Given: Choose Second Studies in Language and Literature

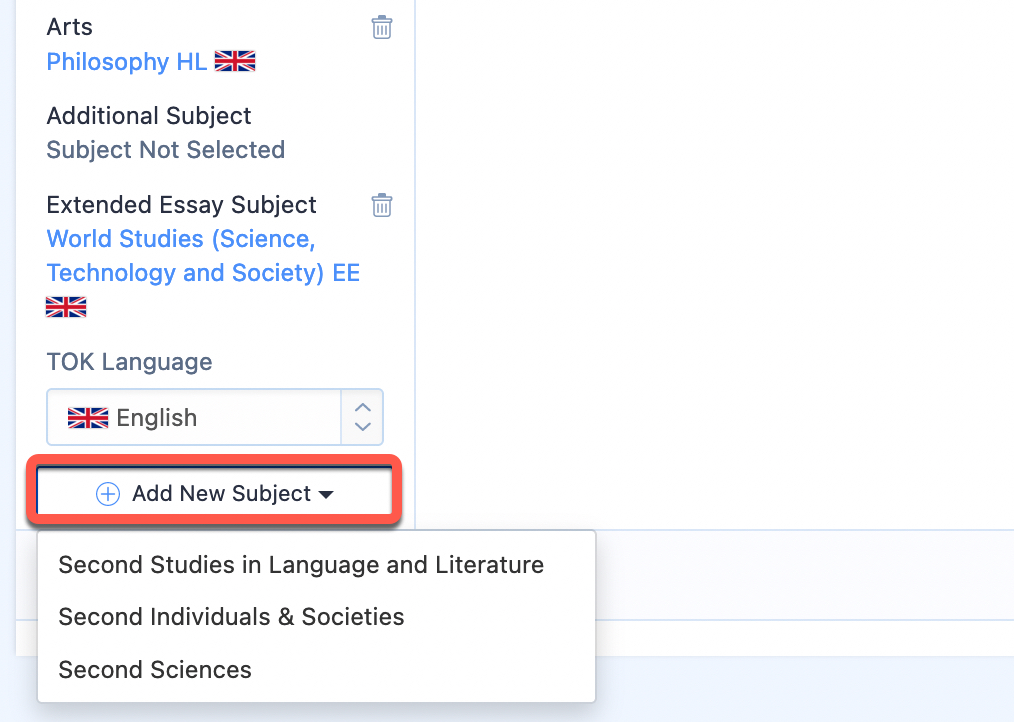Looking at the screenshot, I should [x=301, y=565].
